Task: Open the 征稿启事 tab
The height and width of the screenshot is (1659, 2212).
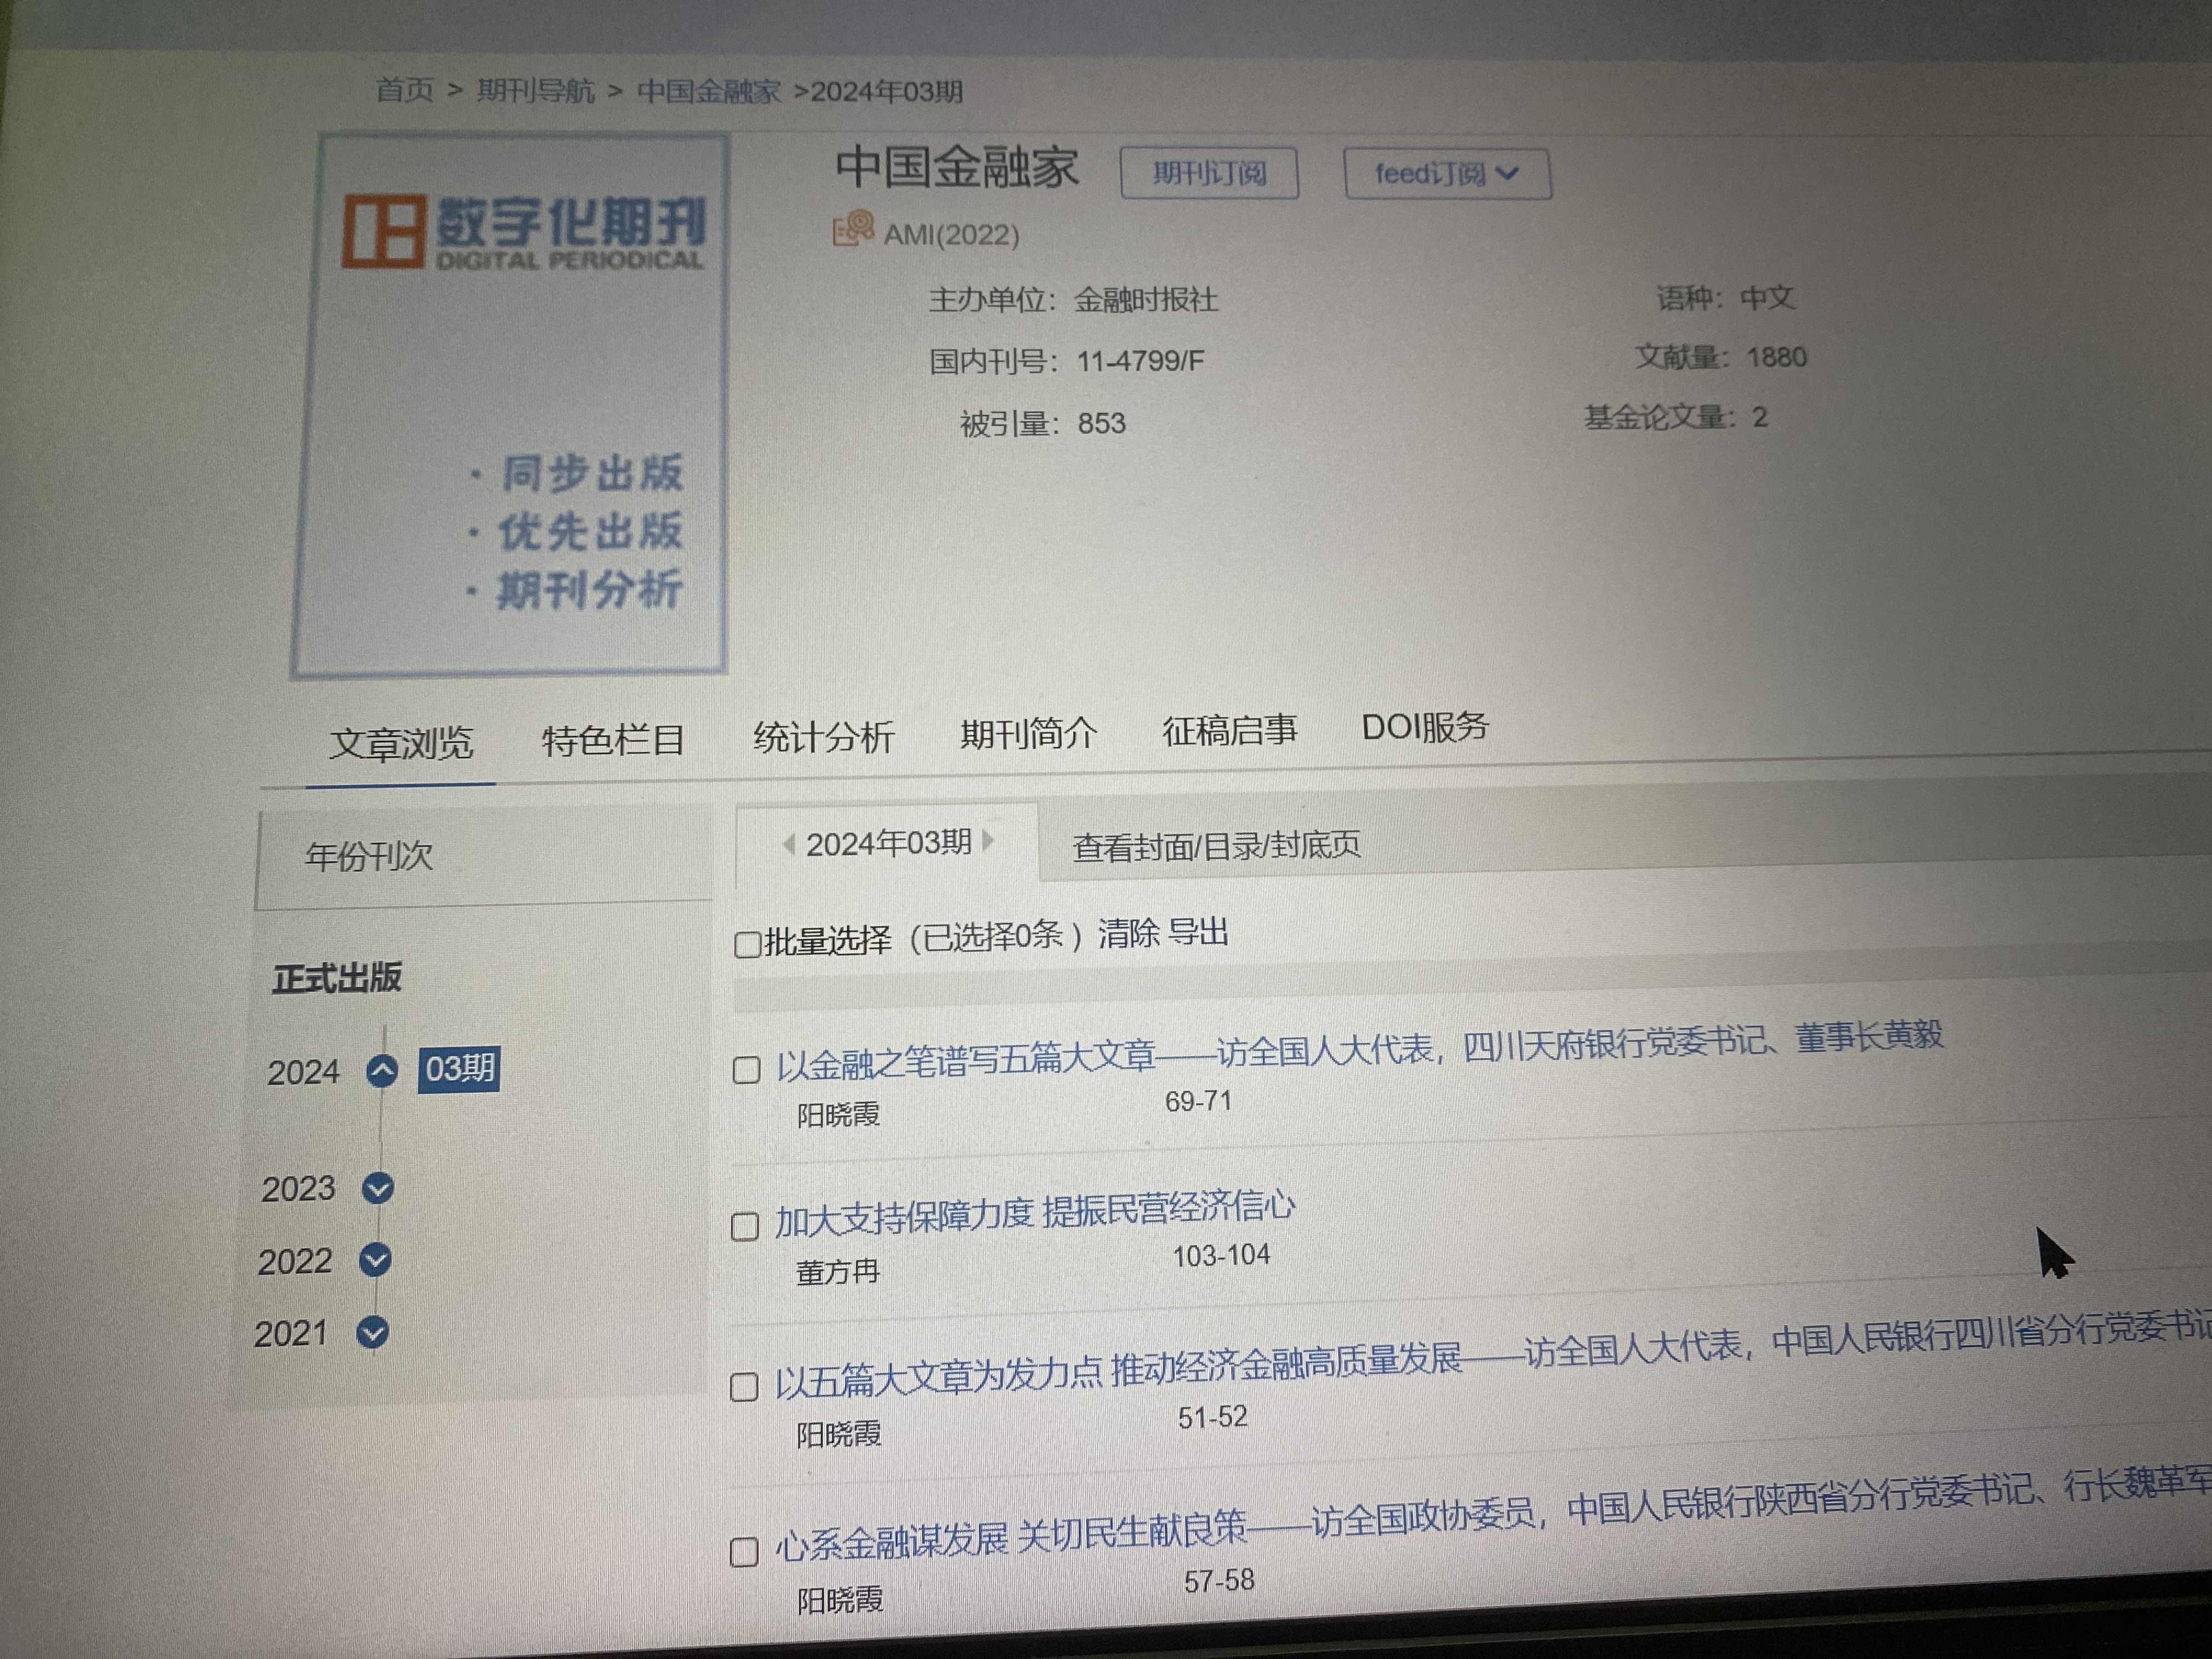Action: [1229, 731]
